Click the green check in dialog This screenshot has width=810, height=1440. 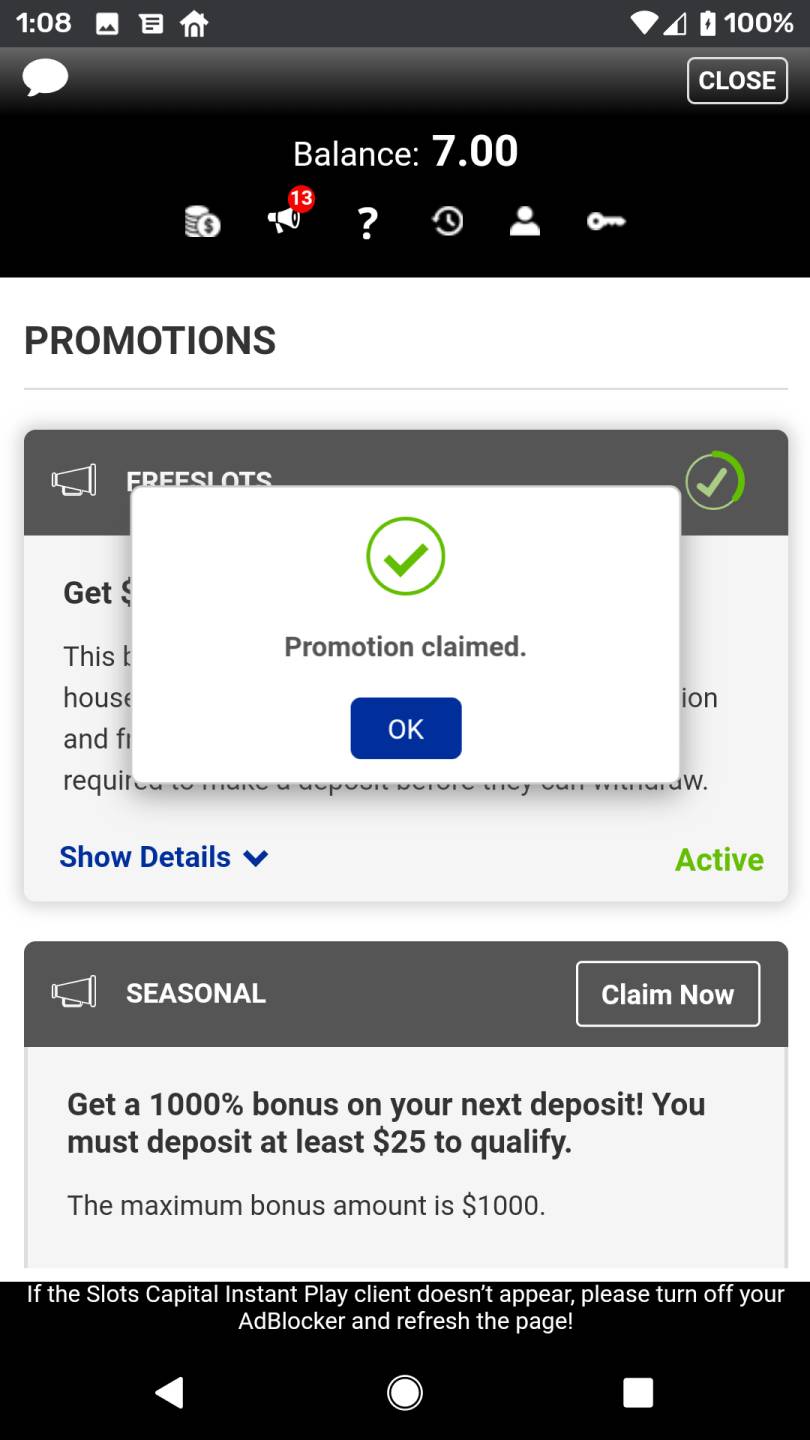405,557
